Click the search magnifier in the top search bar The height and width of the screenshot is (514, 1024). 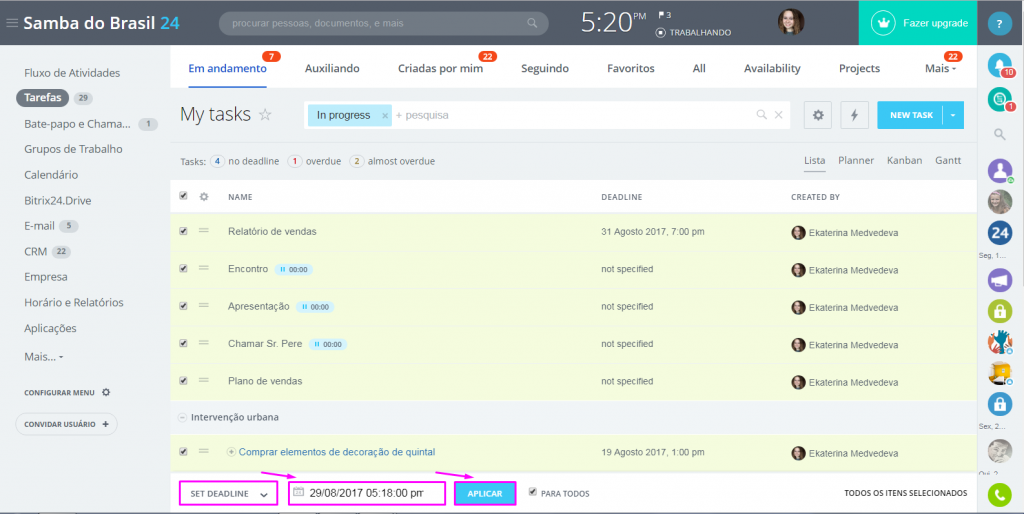pos(532,23)
